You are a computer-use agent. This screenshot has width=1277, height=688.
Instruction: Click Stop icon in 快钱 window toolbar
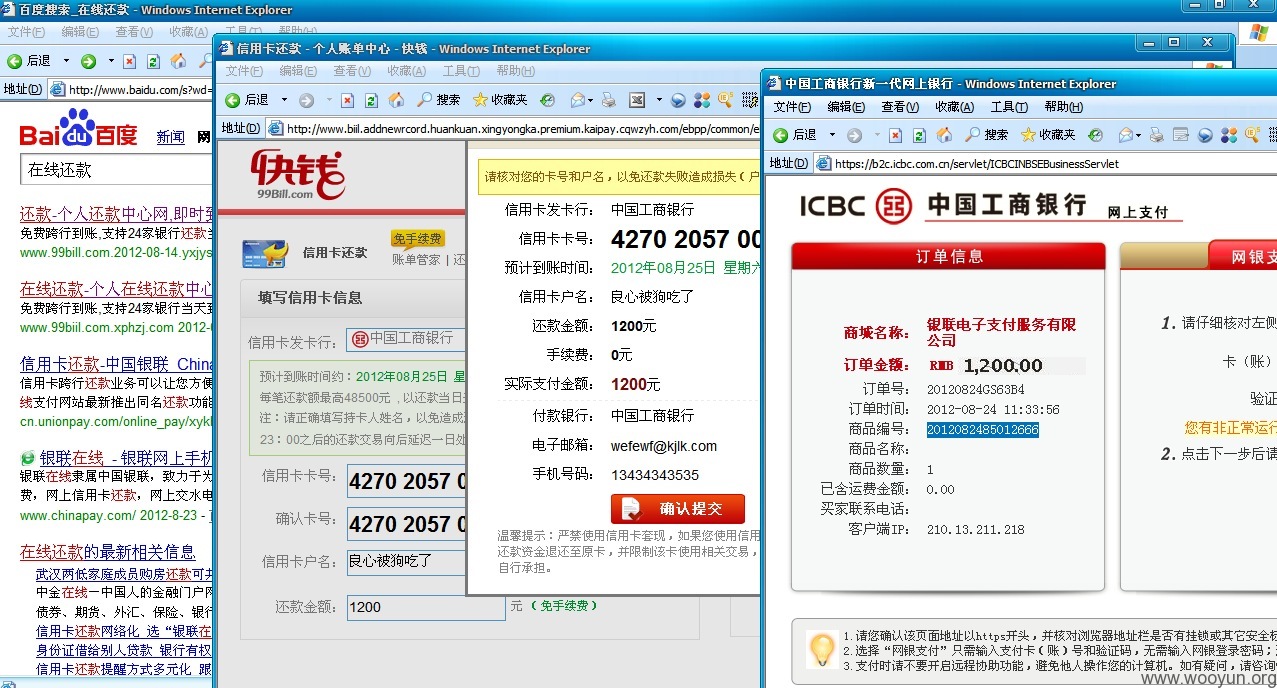tap(347, 100)
